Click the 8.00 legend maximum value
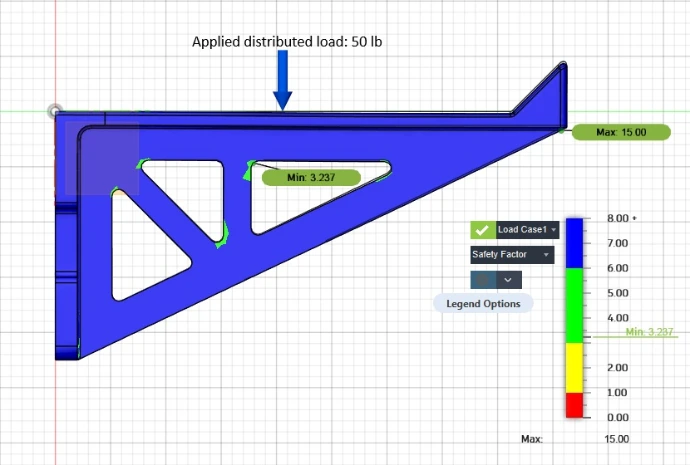The height and width of the screenshot is (465, 690). click(x=619, y=218)
